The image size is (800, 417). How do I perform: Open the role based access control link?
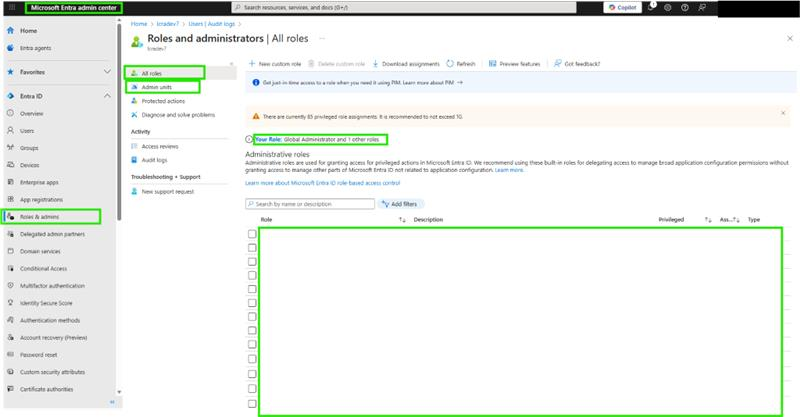322,183
